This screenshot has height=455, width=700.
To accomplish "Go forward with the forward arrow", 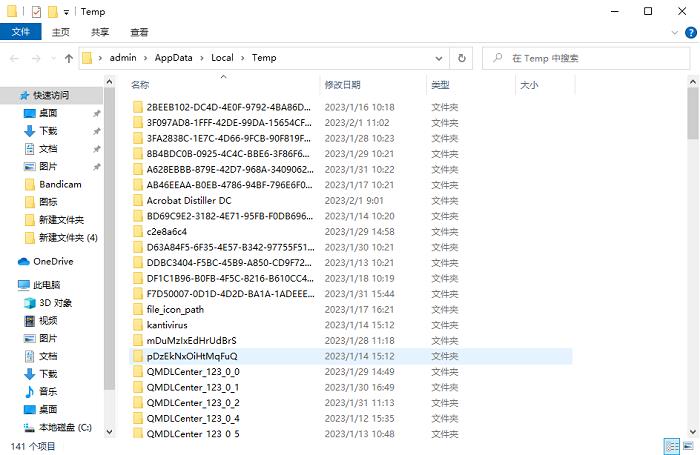I will click(x=37, y=58).
